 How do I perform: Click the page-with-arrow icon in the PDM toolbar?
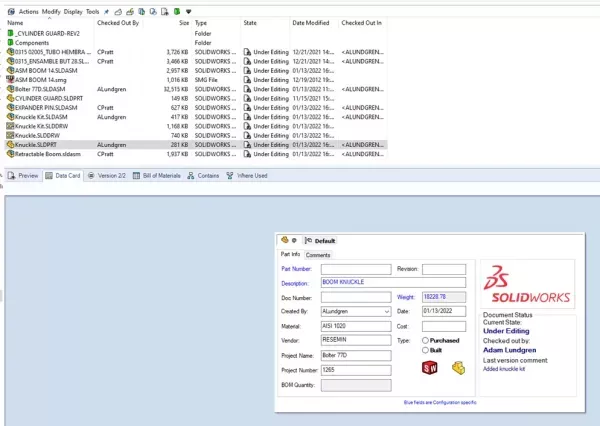[x=165, y=12]
